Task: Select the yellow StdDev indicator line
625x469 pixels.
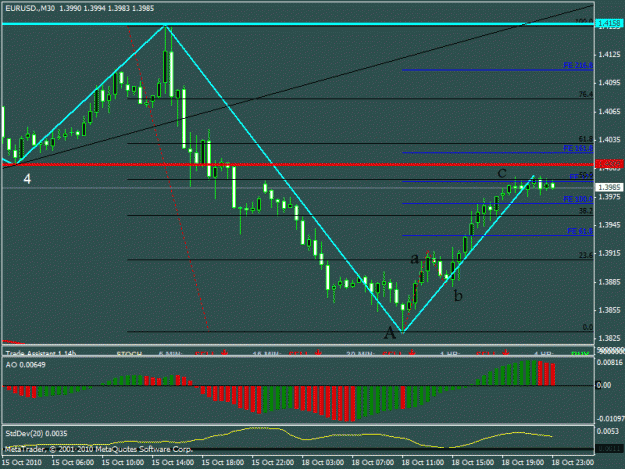Action: click(279, 437)
